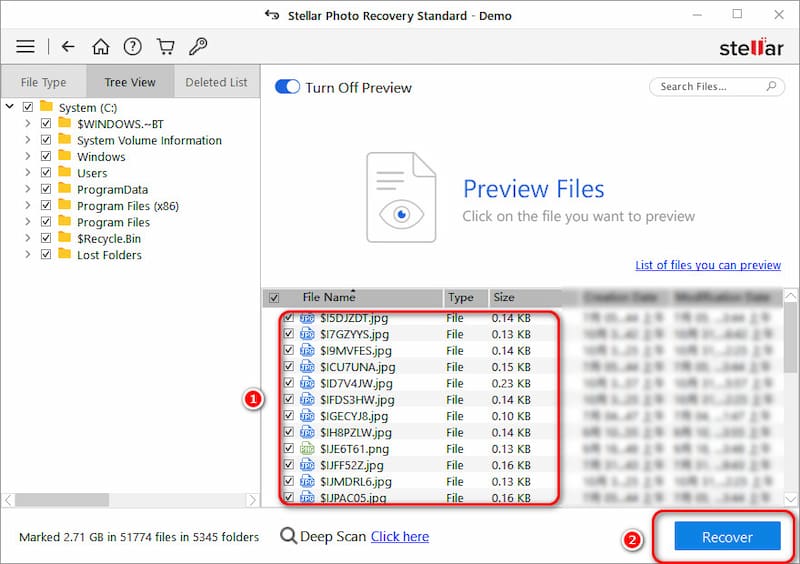Click the folder icon of Lost Folders
The image size is (800, 564).
[x=64, y=253]
